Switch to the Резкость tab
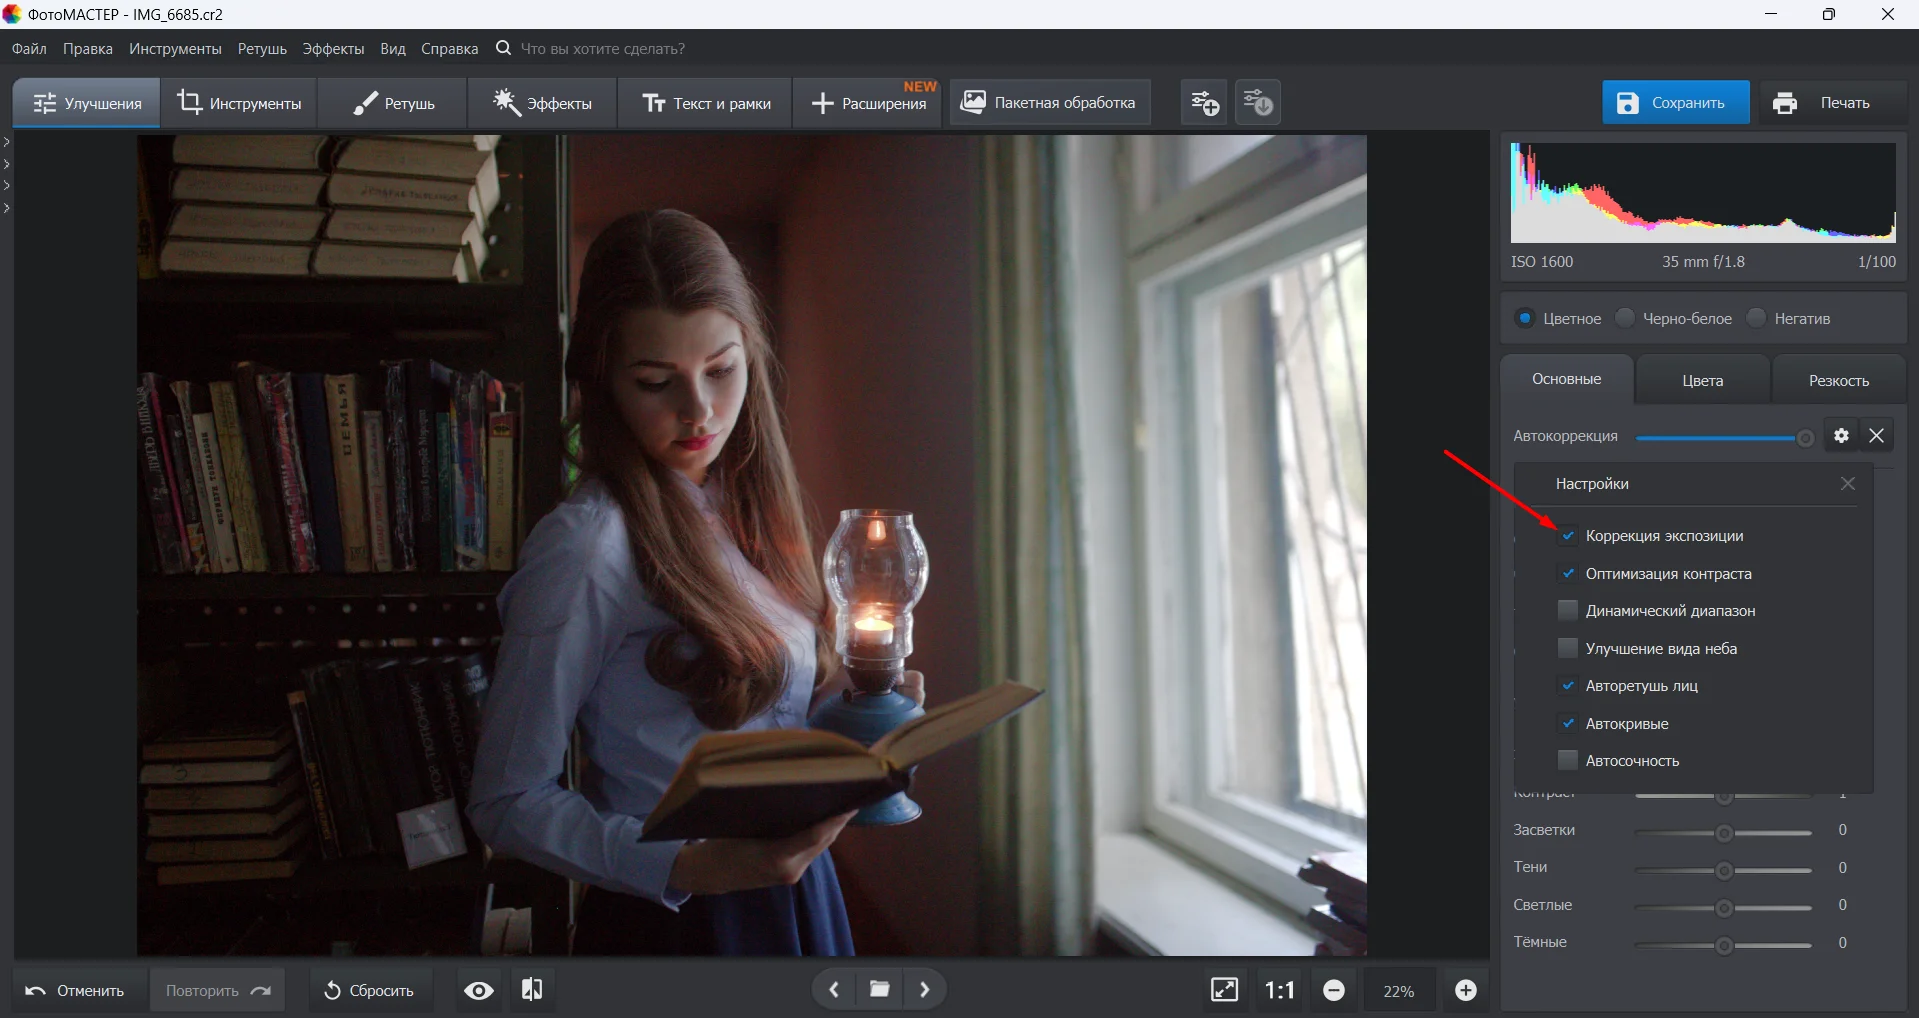This screenshot has height=1018, width=1919. click(1839, 380)
